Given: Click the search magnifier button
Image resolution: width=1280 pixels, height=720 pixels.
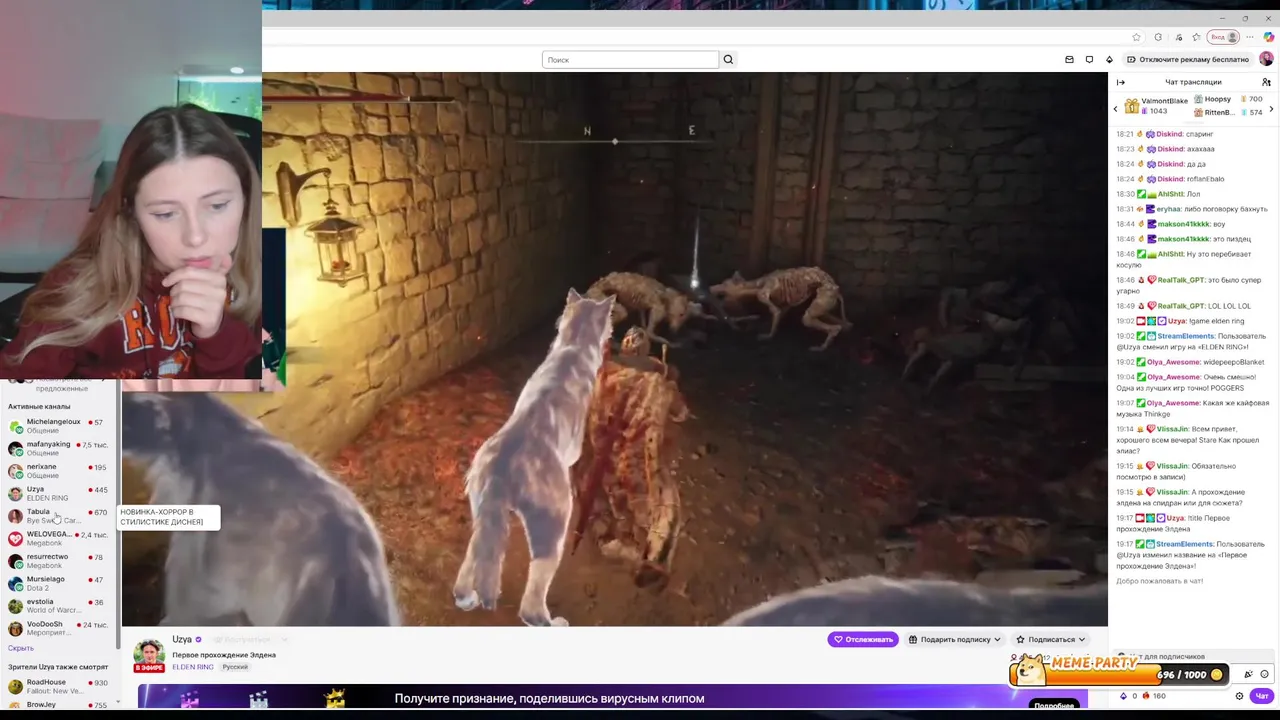Looking at the screenshot, I should click(x=728, y=59).
